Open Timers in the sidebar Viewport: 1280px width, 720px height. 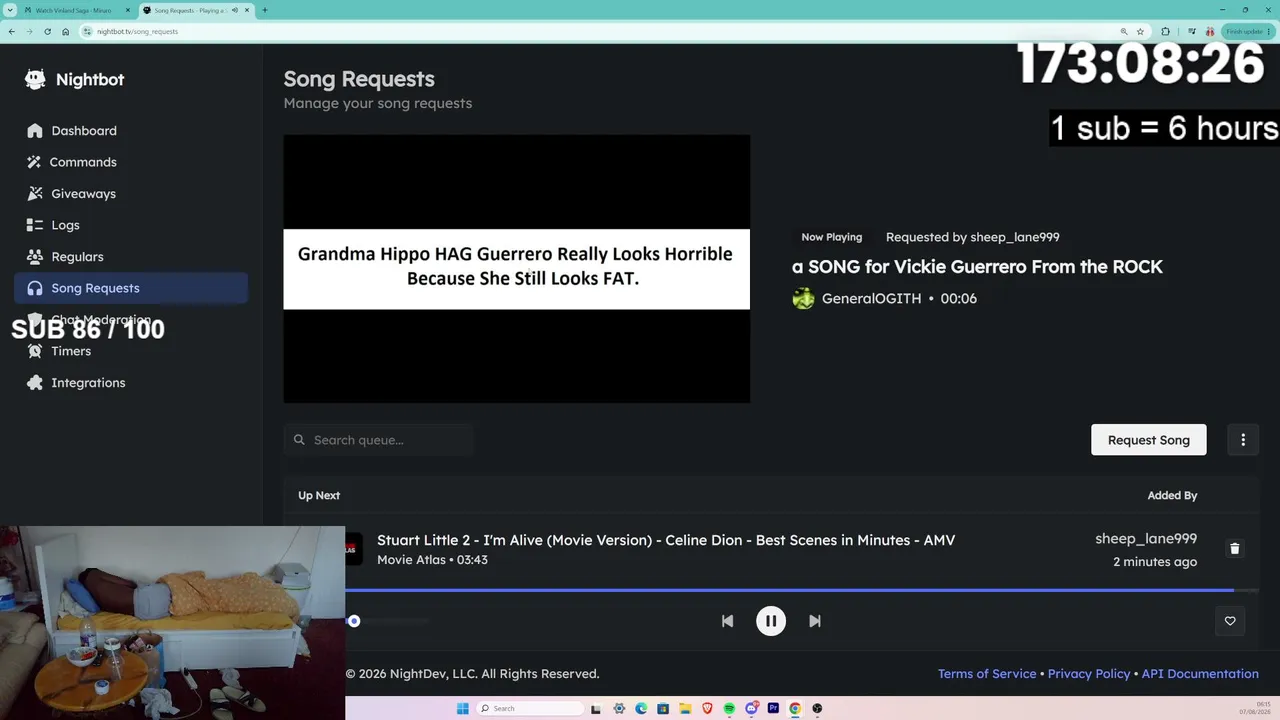point(131,351)
